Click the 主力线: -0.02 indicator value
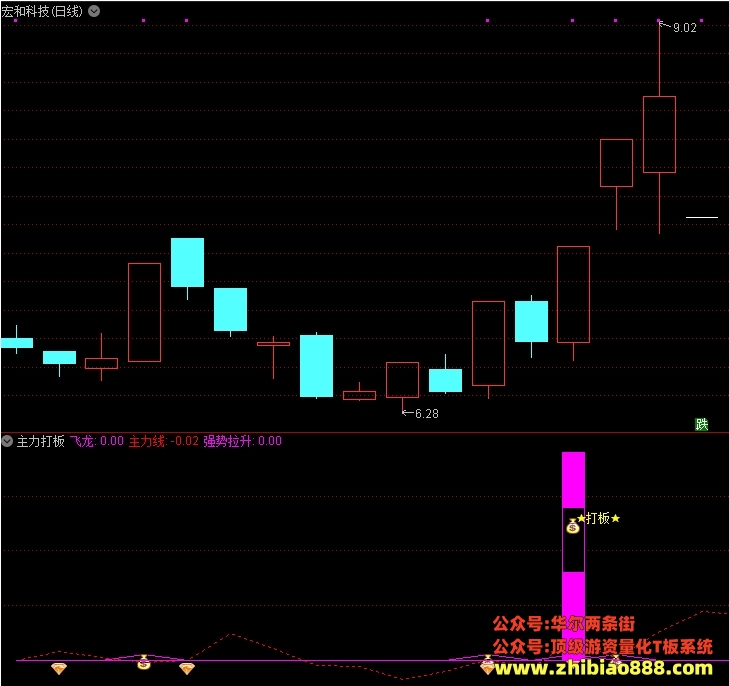Screen dimensions: 729x686 [164, 441]
